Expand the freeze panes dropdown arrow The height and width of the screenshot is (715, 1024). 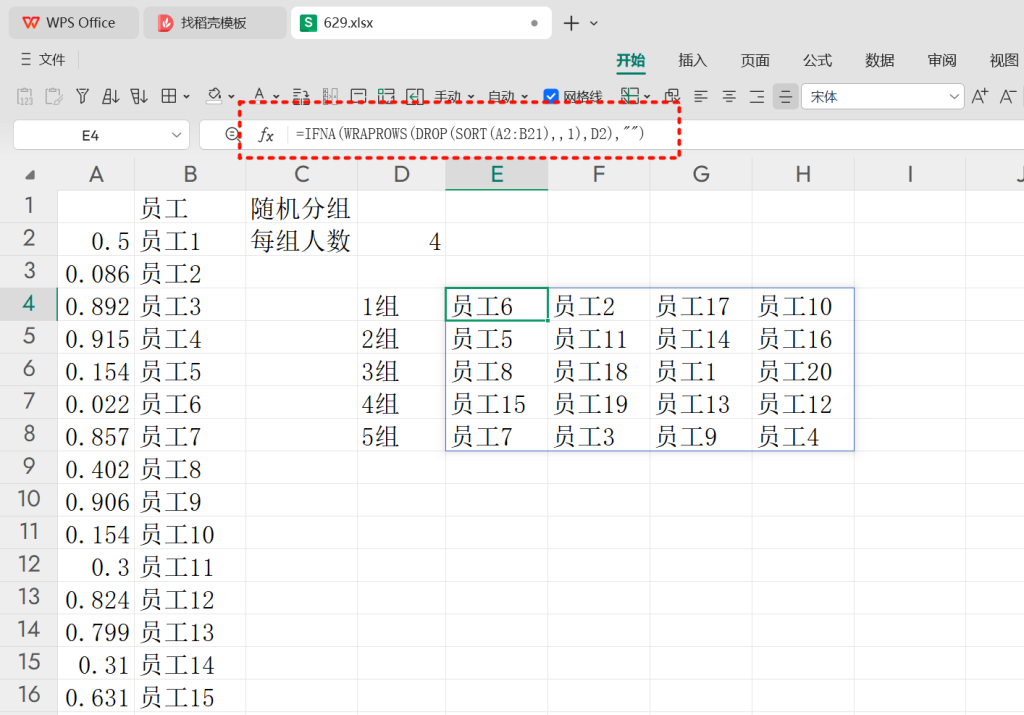(x=647, y=97)
